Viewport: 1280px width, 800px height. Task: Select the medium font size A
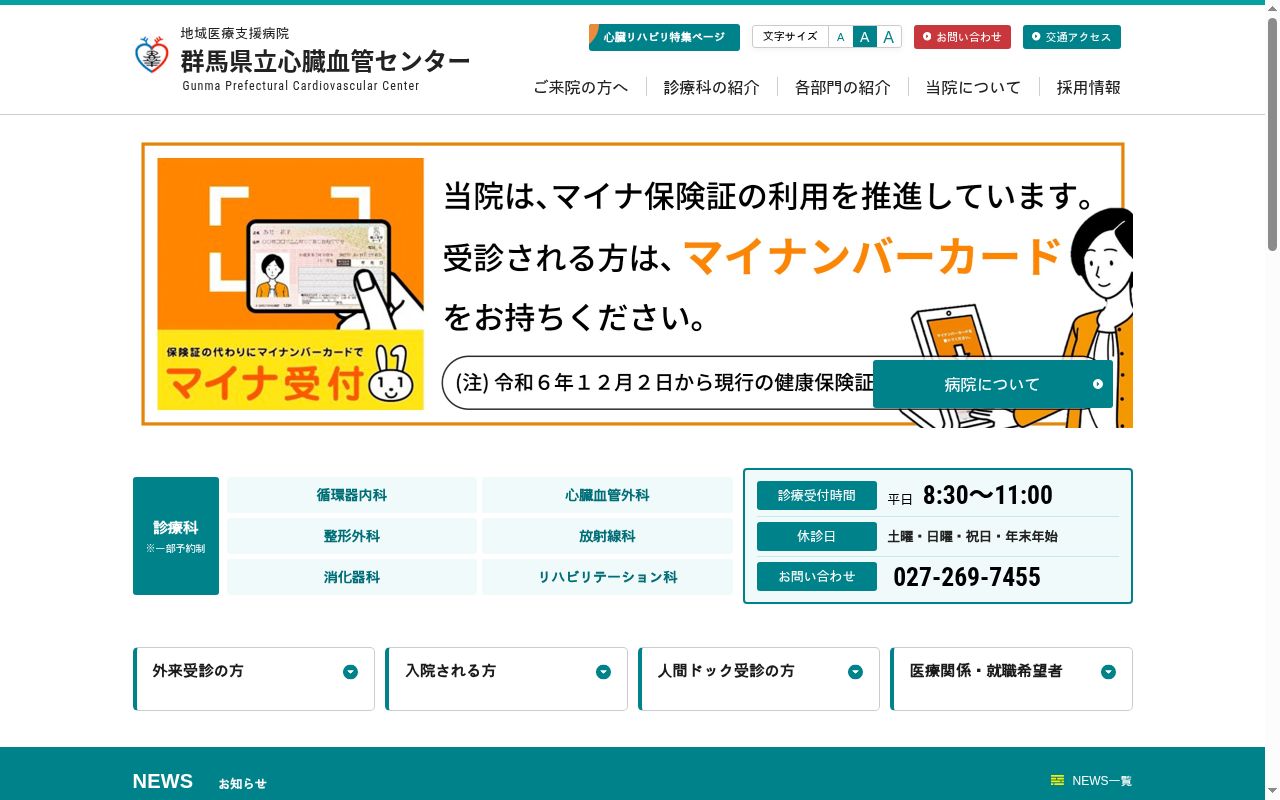point(865,37)
